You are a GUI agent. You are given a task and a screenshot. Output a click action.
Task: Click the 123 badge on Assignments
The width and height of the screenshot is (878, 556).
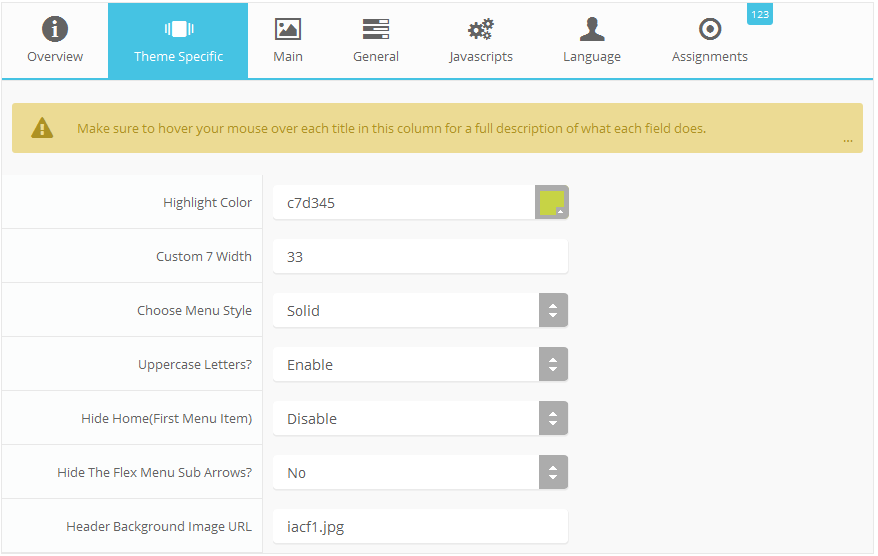pyautogui.click(x=760, y=14)
